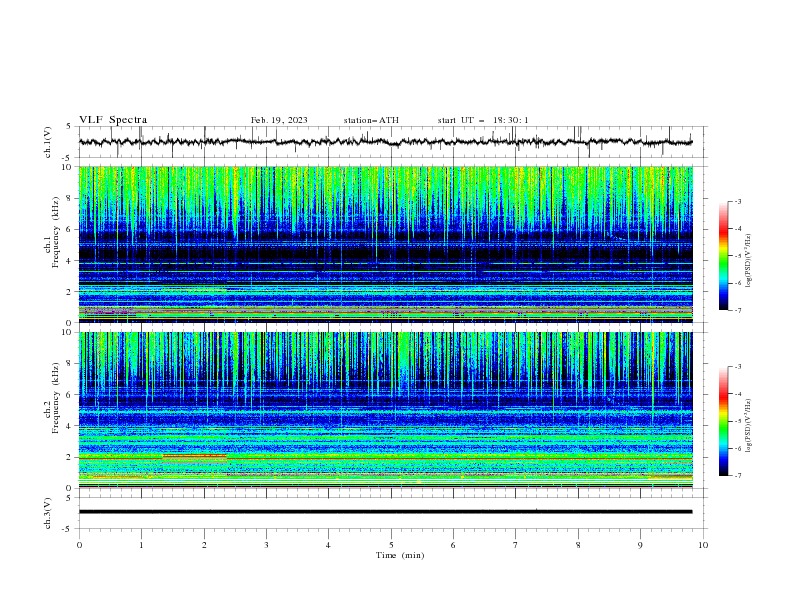
Task: Click time axis tick label "3"
Action: pyautogui.click(x=266, y=545)
